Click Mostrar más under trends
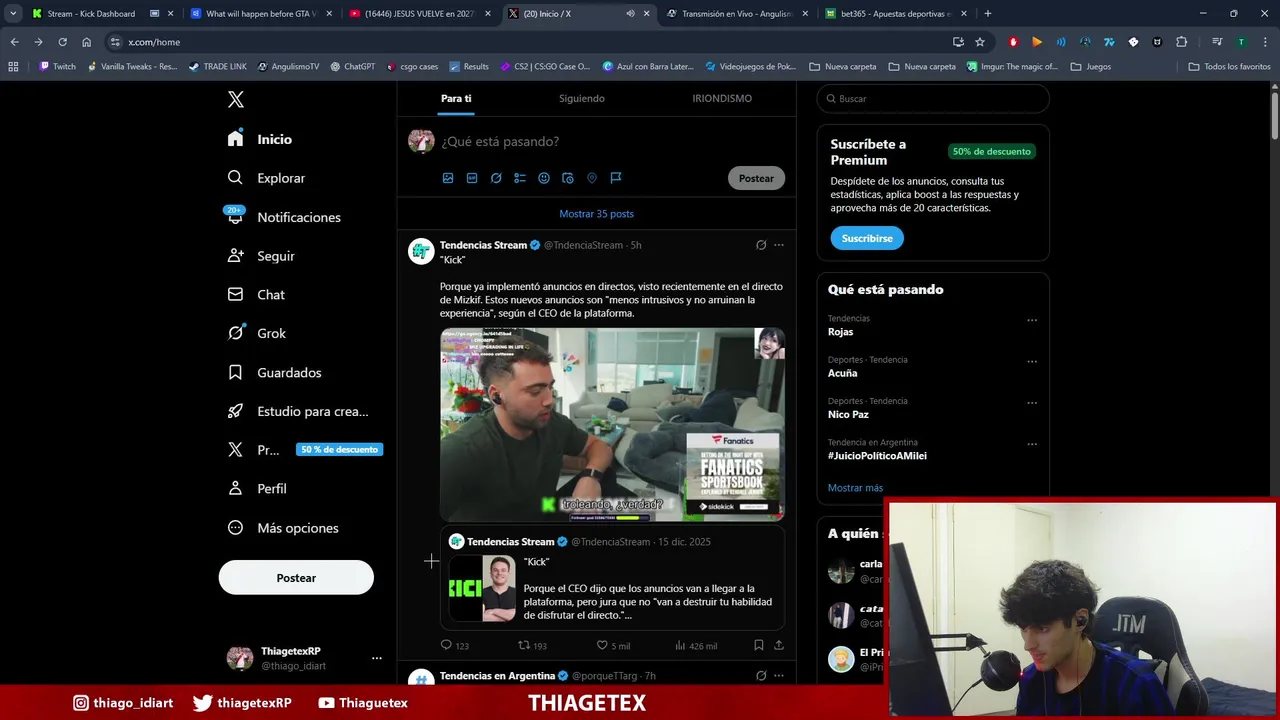Screen dimensions: 1280x720 [855, 488]
